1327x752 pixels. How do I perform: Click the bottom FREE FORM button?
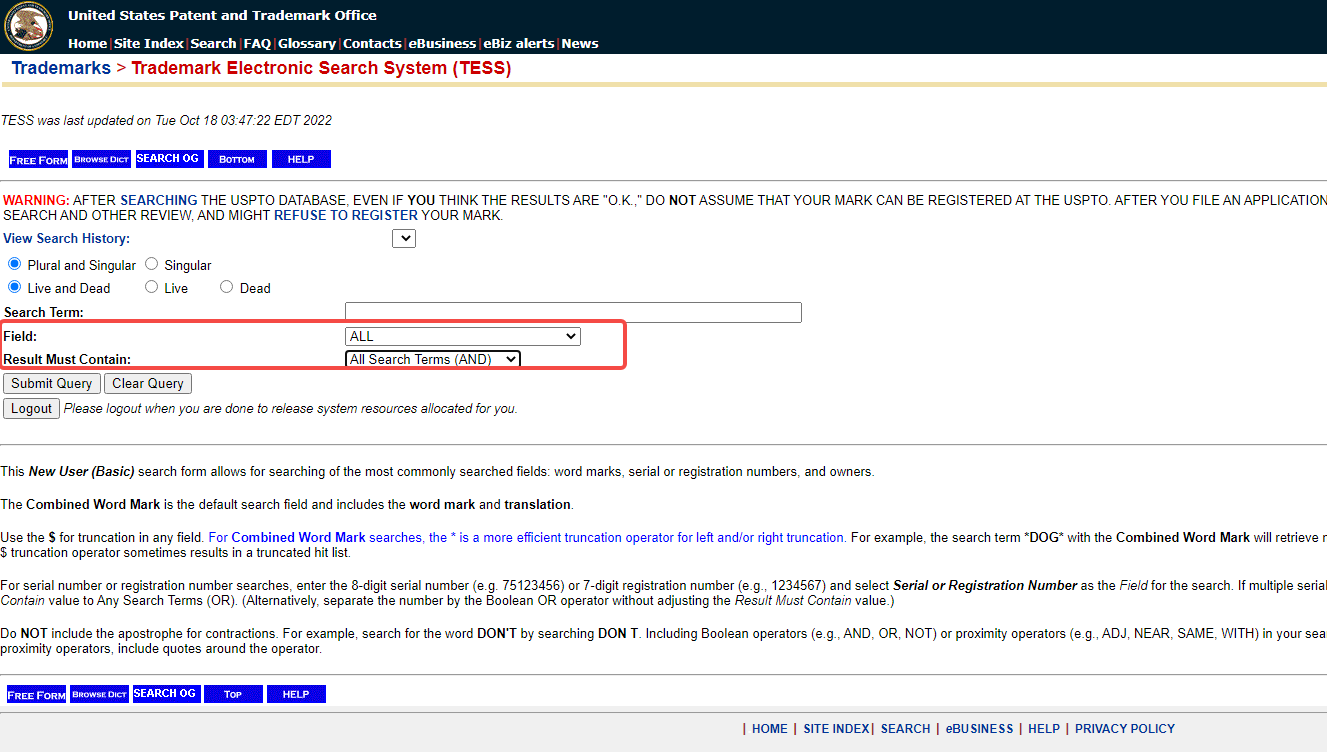pos(37,694)
